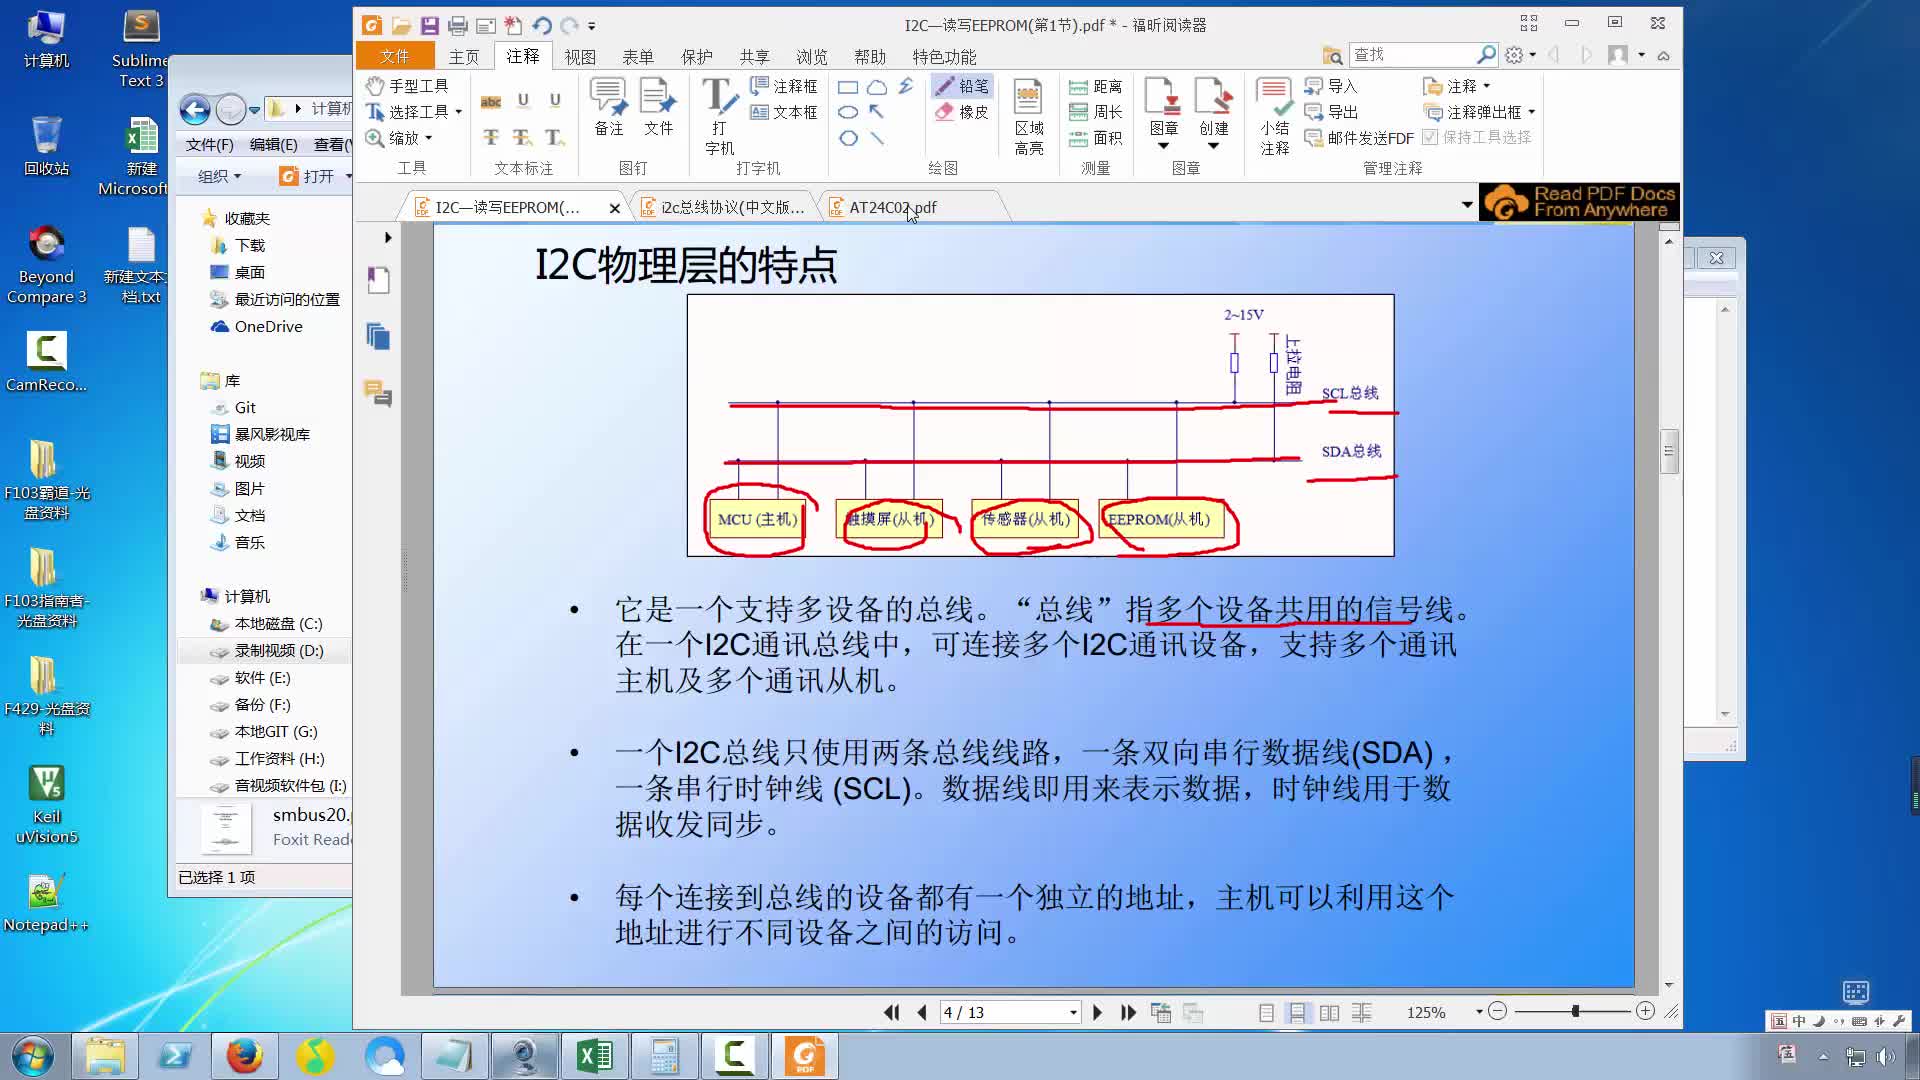Open the page number dropdown
Screen dimensions: 1920x1080
(x=1073, y=1013)
